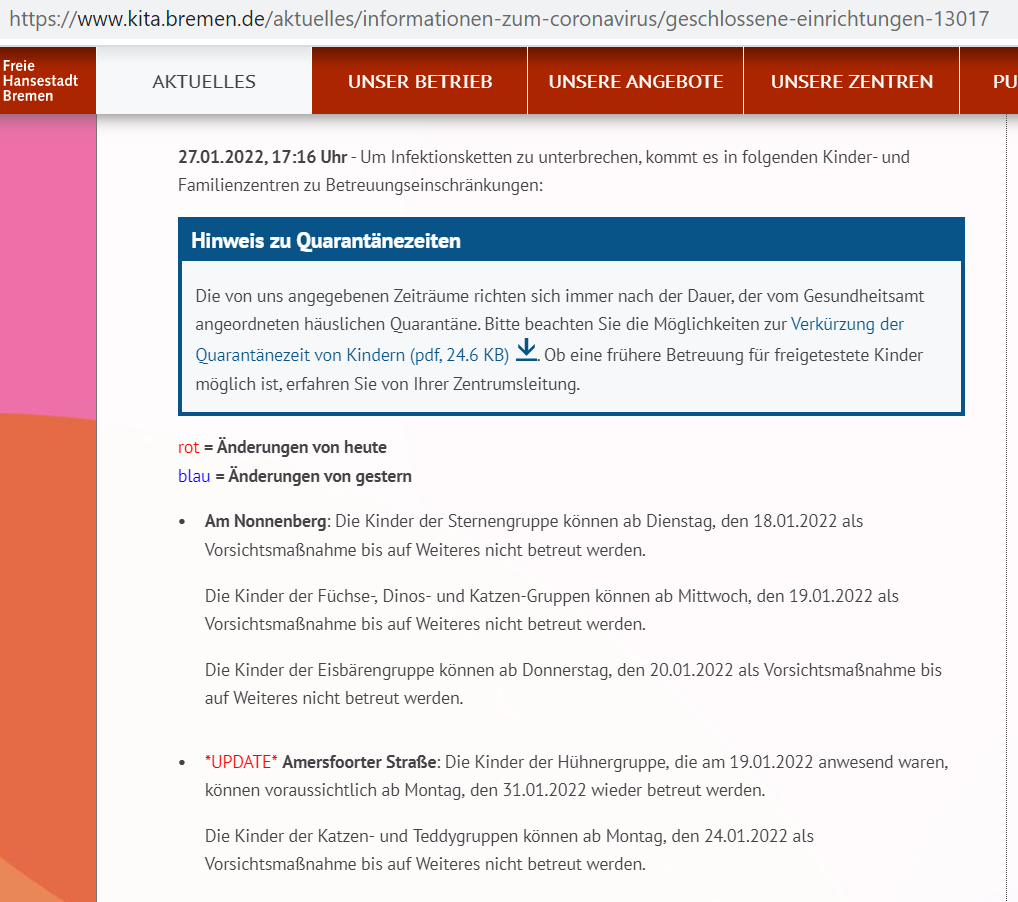Open the AKTUELLES navigation tab
1018x902 pixels.
(204, 81)
